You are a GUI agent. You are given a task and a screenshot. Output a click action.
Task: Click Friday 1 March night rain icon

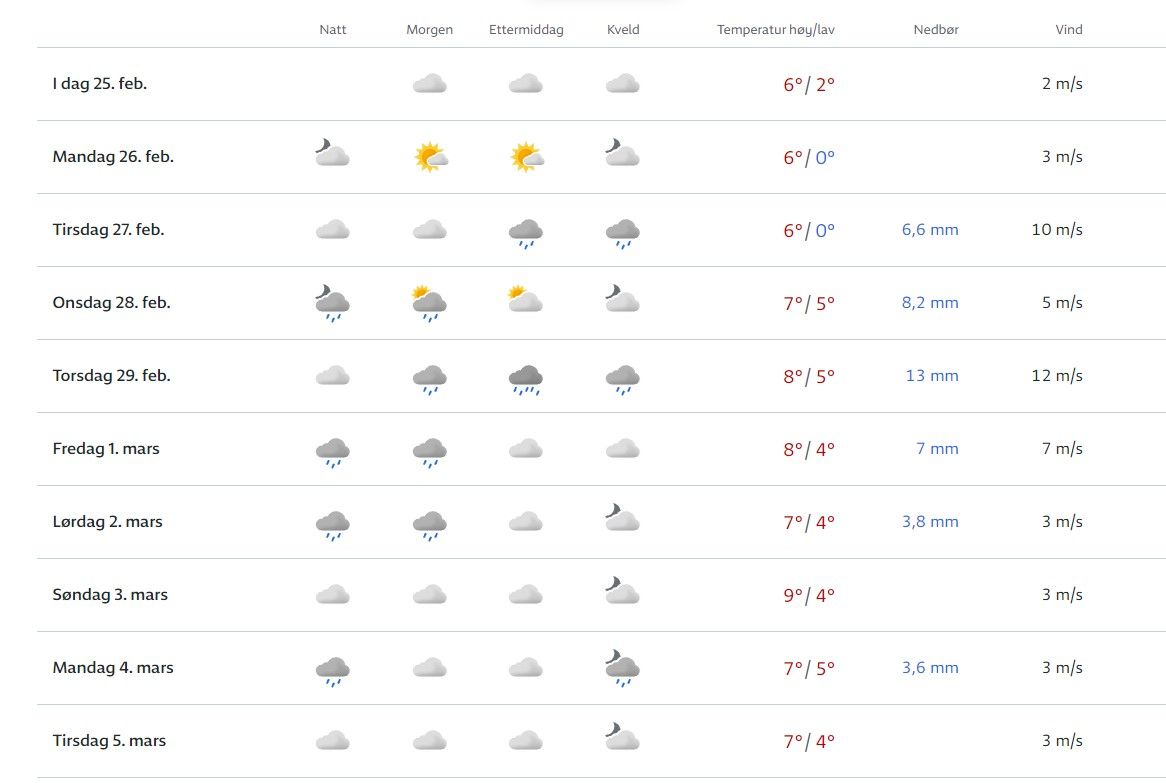click(332, 451)
